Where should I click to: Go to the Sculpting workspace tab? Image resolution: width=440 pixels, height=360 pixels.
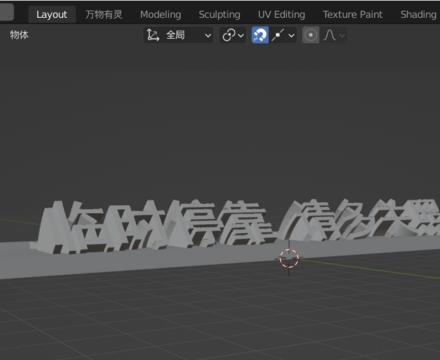point(219,15)
